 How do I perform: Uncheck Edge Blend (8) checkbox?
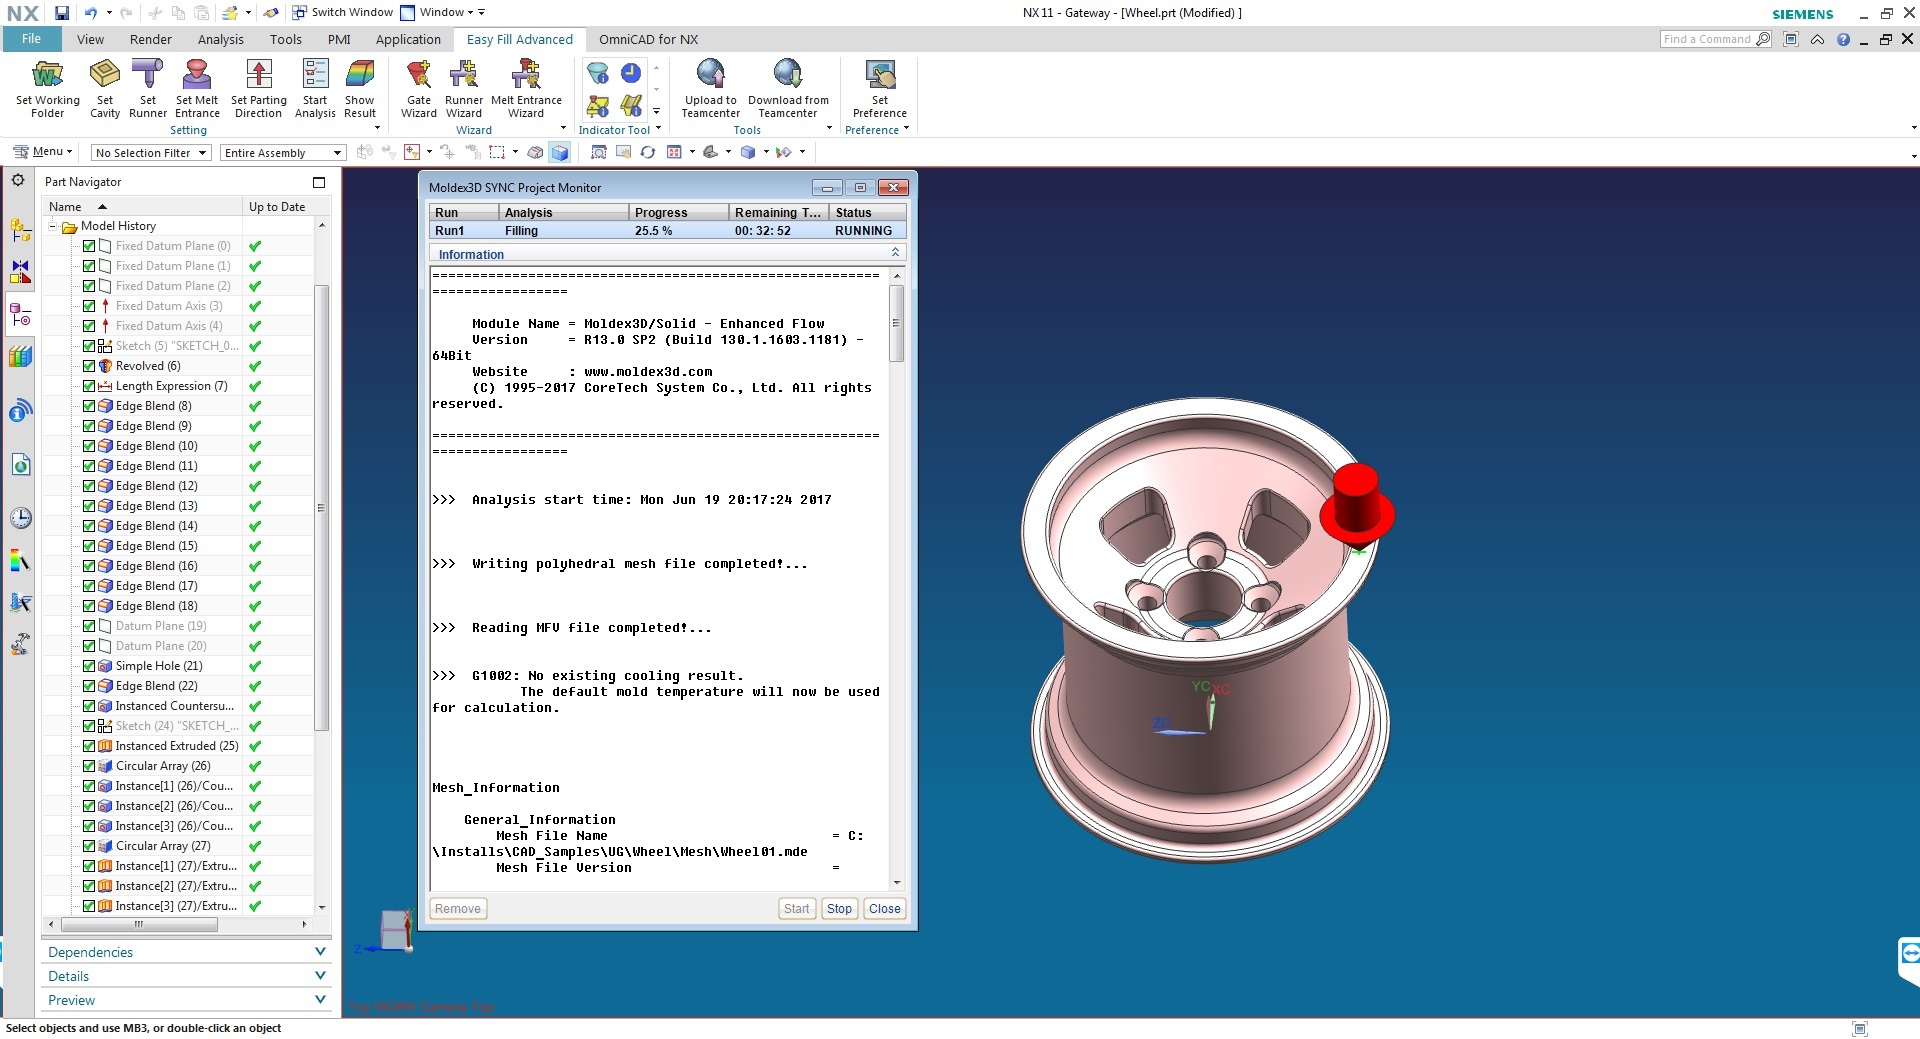89,406
